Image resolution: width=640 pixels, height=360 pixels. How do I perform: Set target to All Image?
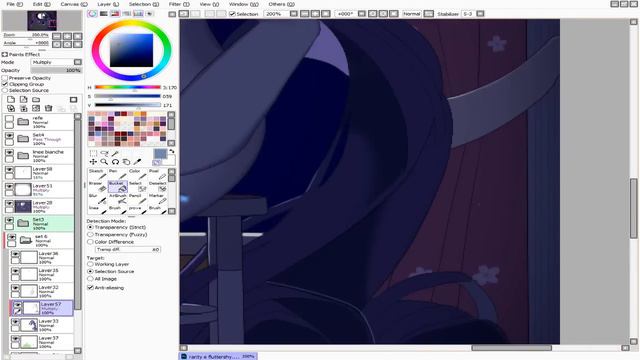pos(90,279)
